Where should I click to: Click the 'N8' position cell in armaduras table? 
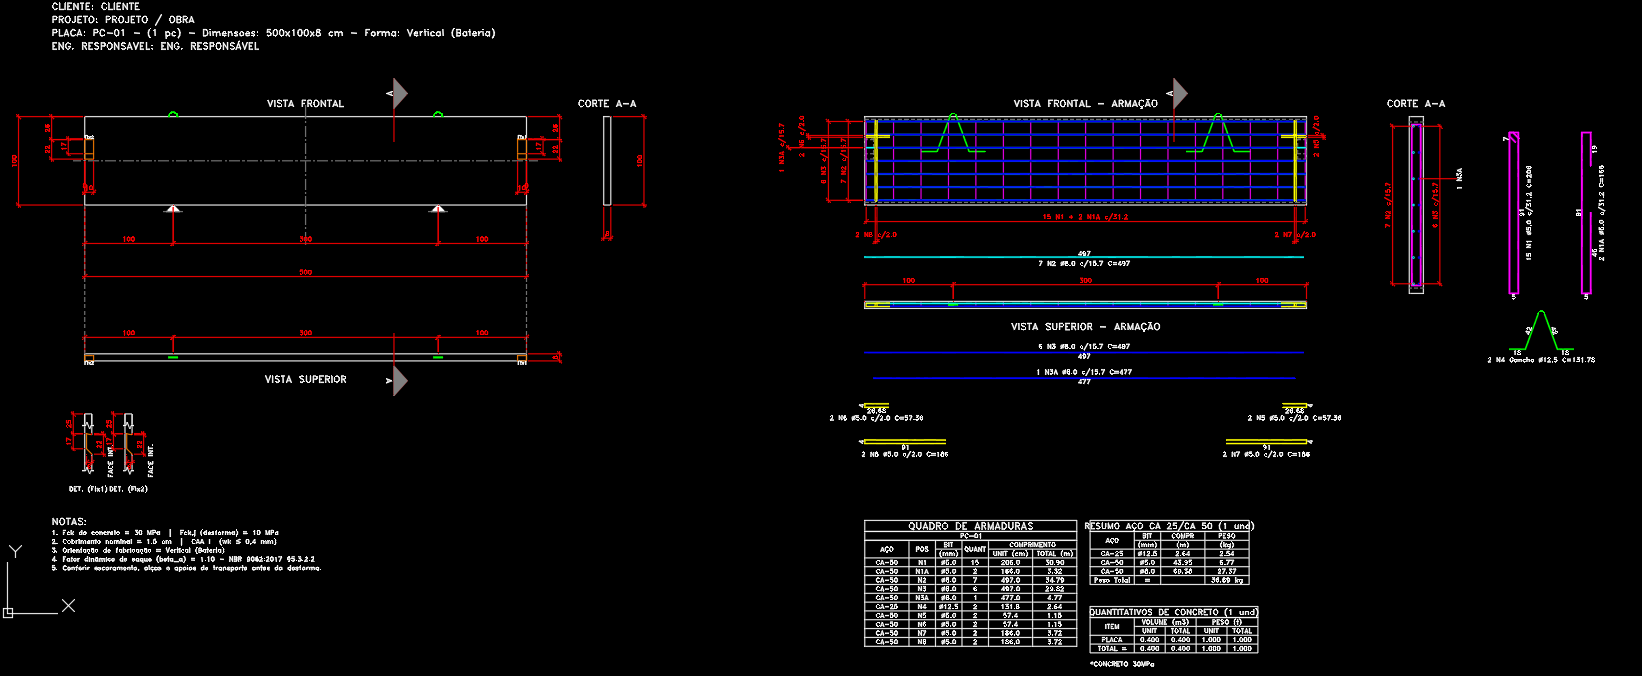[x=922, y=642]
